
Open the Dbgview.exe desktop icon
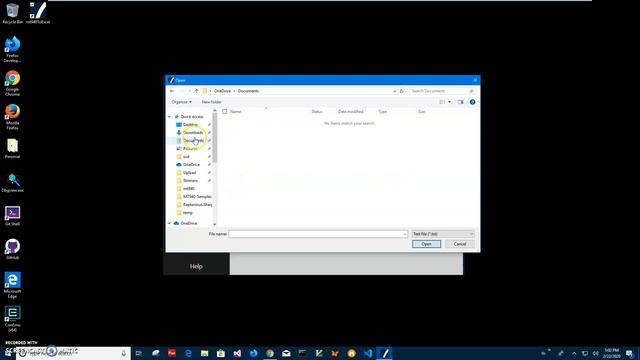(12, 182)
